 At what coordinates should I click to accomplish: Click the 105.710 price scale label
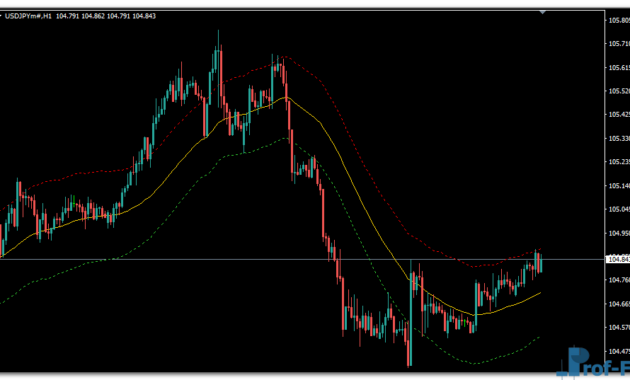pos(619,44)
